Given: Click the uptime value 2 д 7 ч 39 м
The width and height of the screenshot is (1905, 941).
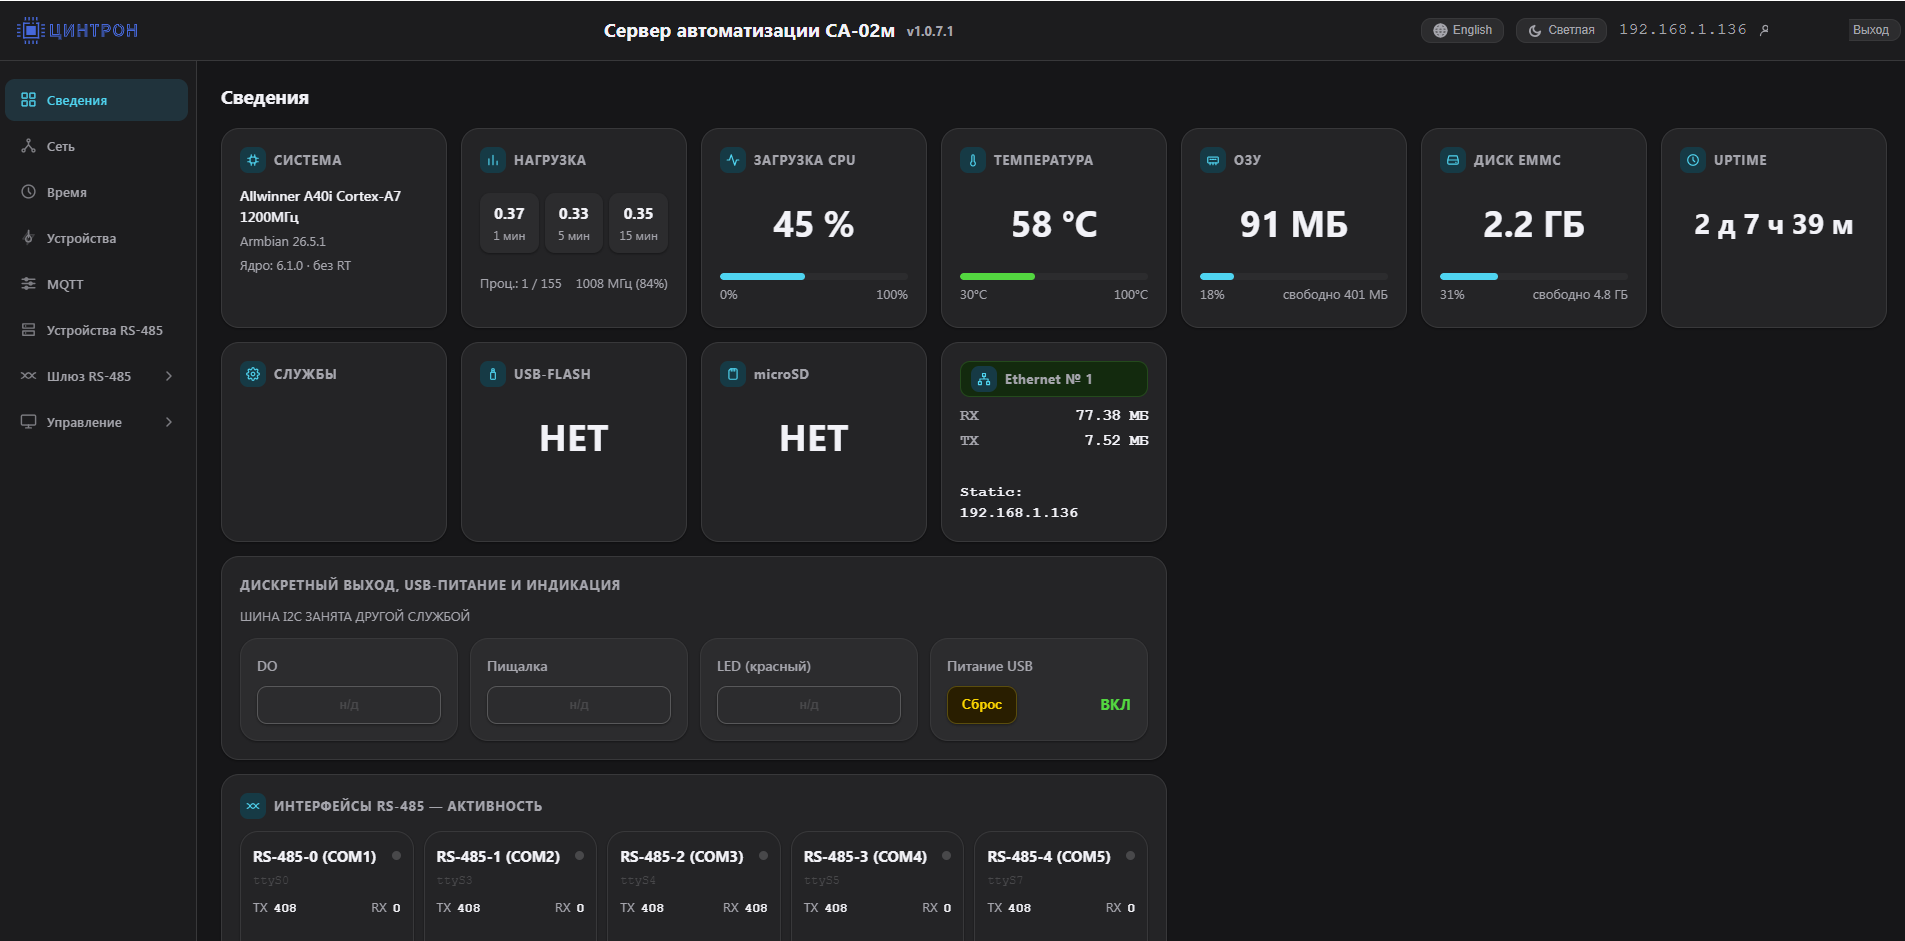Looking at the screenshot, I should (1774, 225).
